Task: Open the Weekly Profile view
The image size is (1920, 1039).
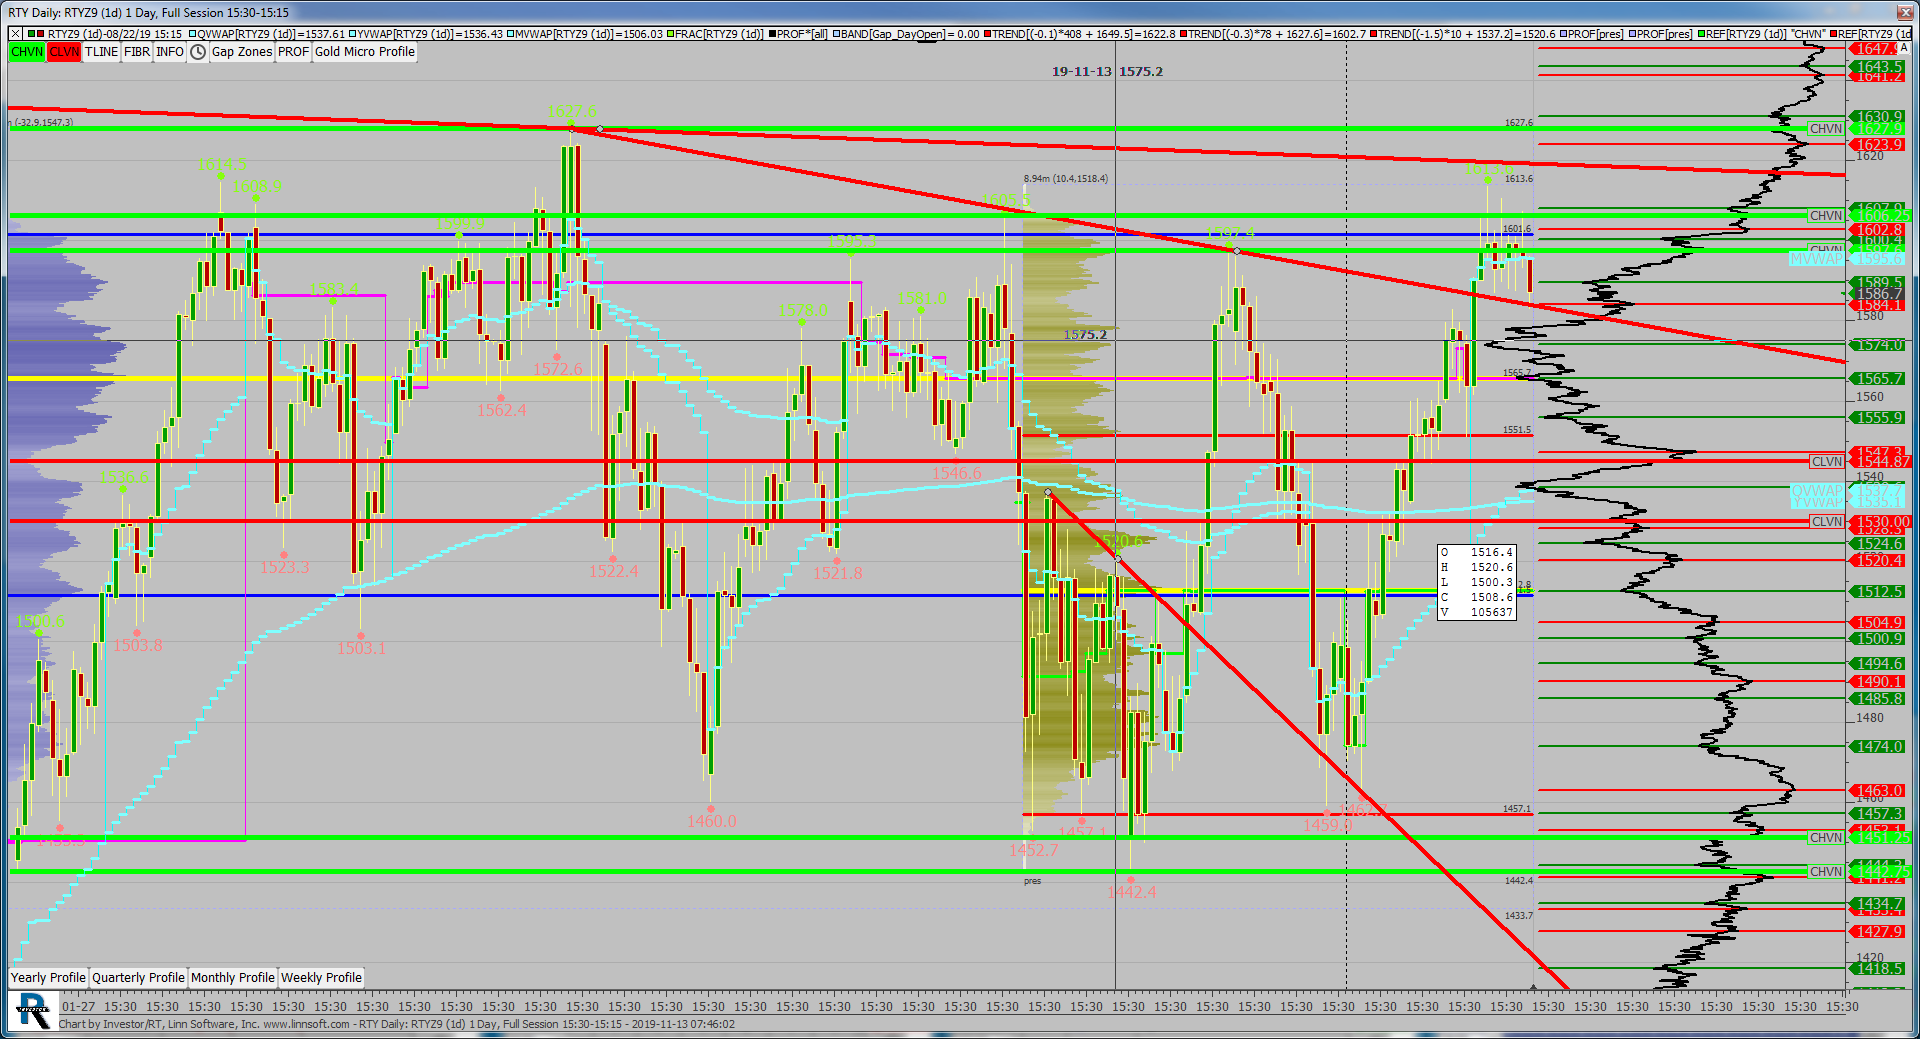Action: [321, 978]
